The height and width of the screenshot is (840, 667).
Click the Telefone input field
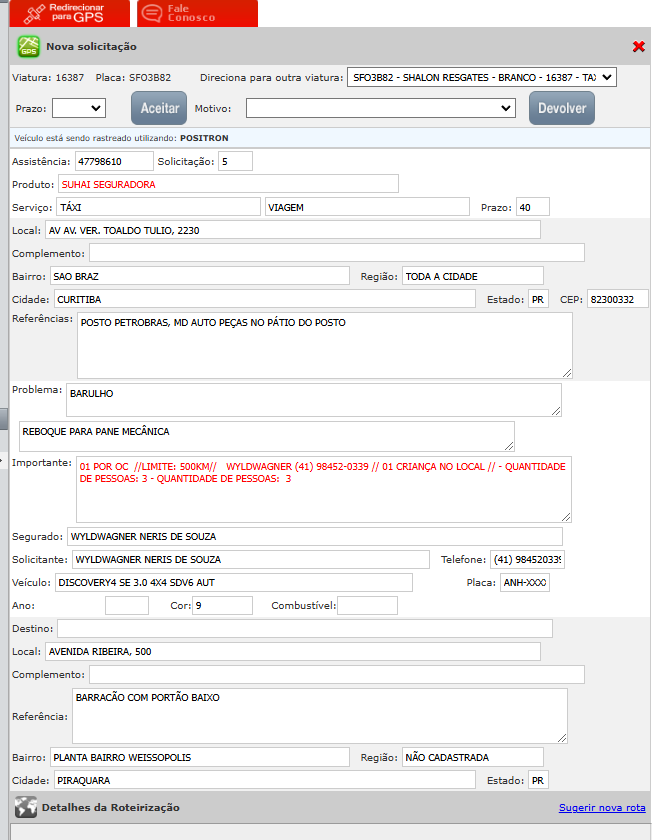[x=528, y=559]
